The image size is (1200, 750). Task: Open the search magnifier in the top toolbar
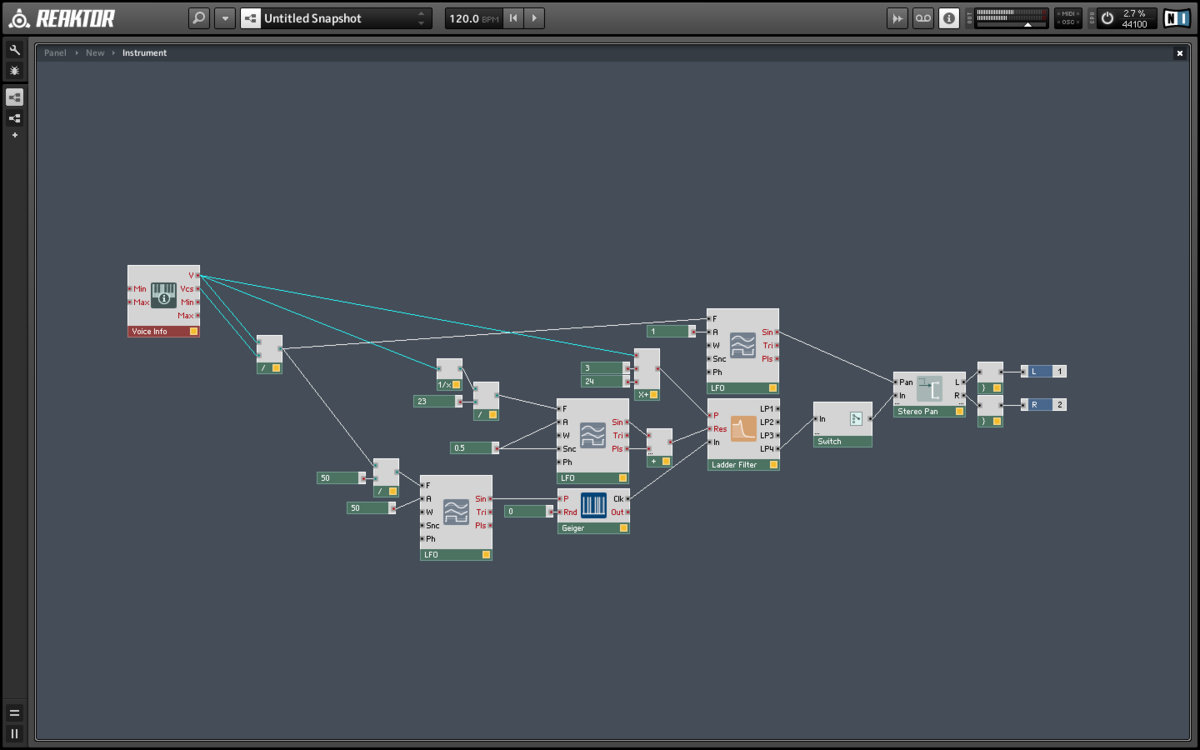(x=199, y=18)
